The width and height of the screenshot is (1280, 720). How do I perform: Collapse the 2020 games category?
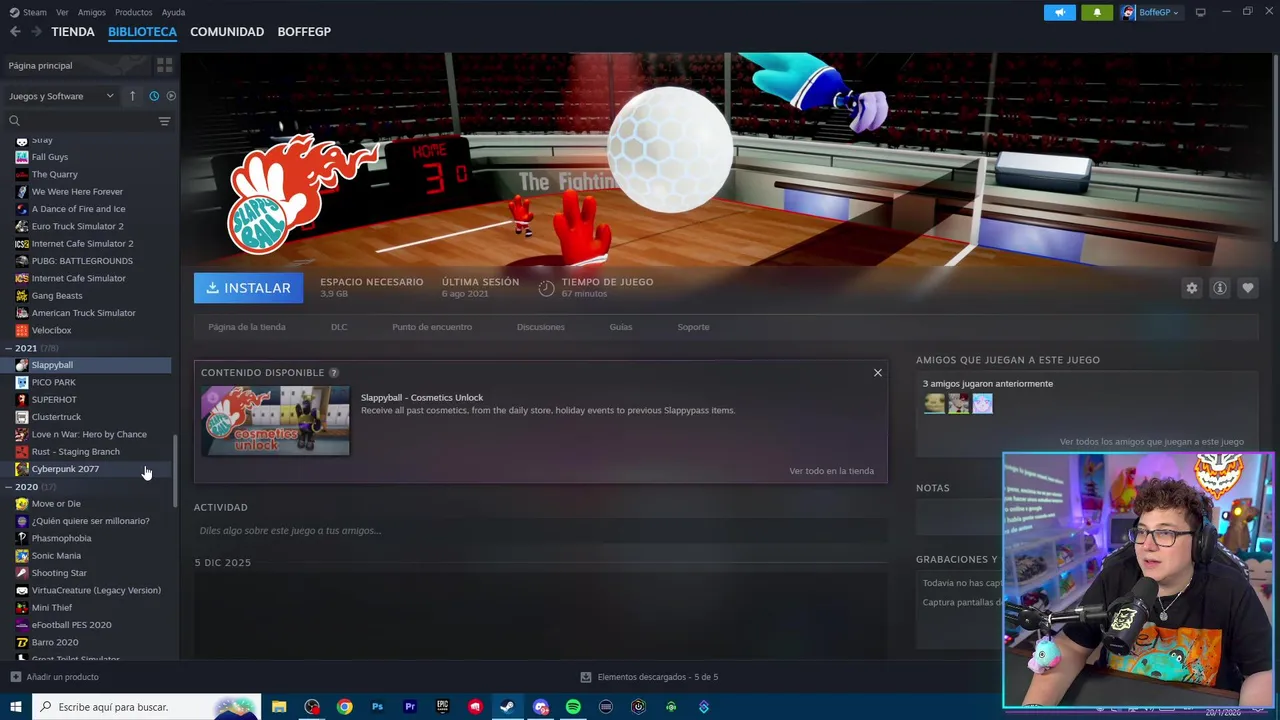[x=8, y=487]
